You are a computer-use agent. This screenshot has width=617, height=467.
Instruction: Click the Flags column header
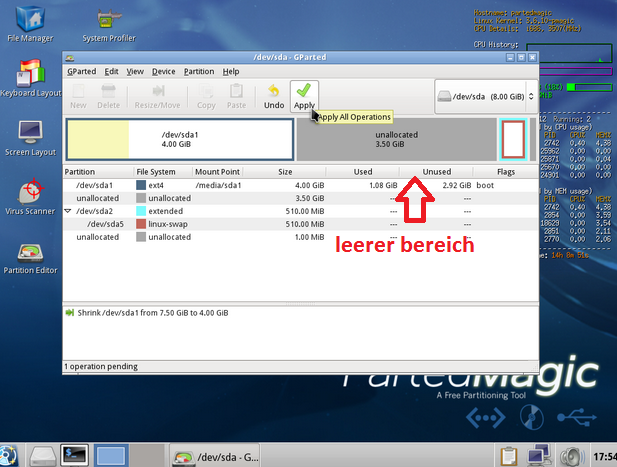point(506,172)
